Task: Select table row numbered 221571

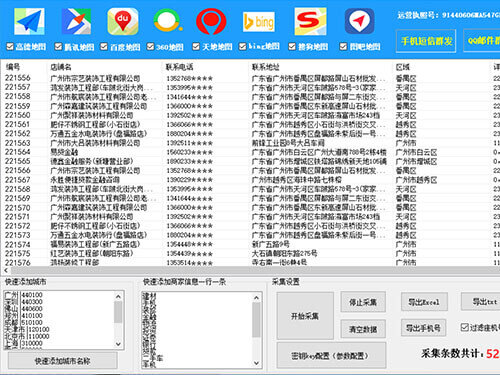Action: tap(250, 217)
